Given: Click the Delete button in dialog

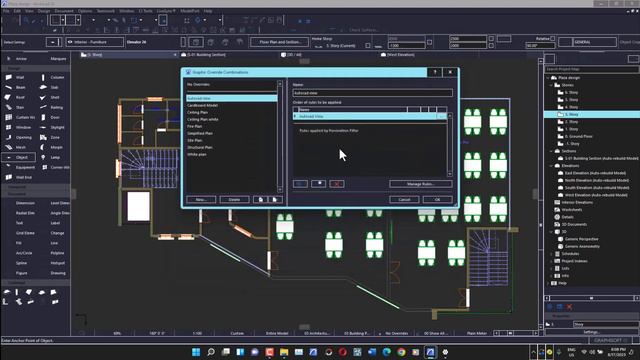Looking at the screenshot, I should [234, 200].
